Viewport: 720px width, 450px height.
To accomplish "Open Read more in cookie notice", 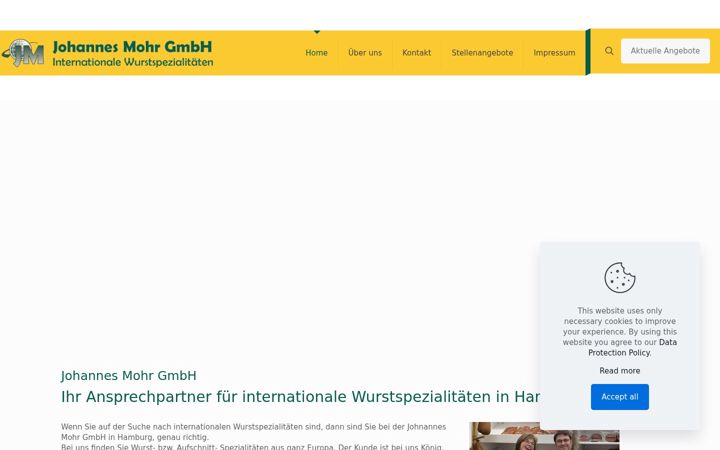I will (619, 371).
